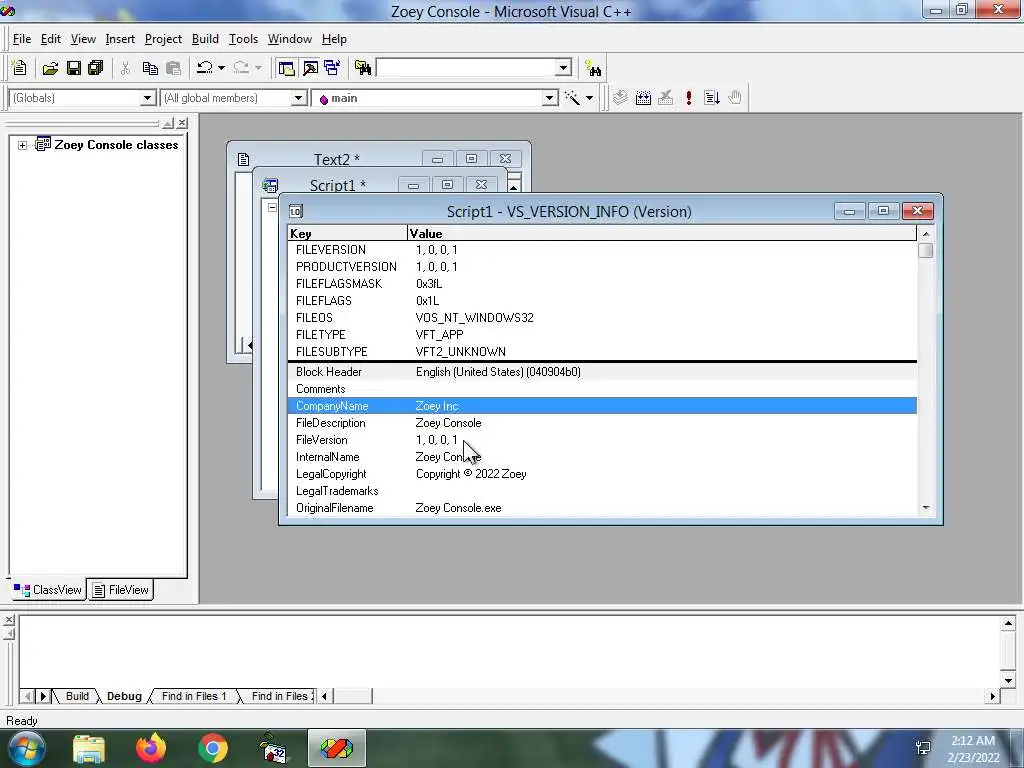
Task: Click the output pane scroll down arrow
Action: click(1008, 680)
